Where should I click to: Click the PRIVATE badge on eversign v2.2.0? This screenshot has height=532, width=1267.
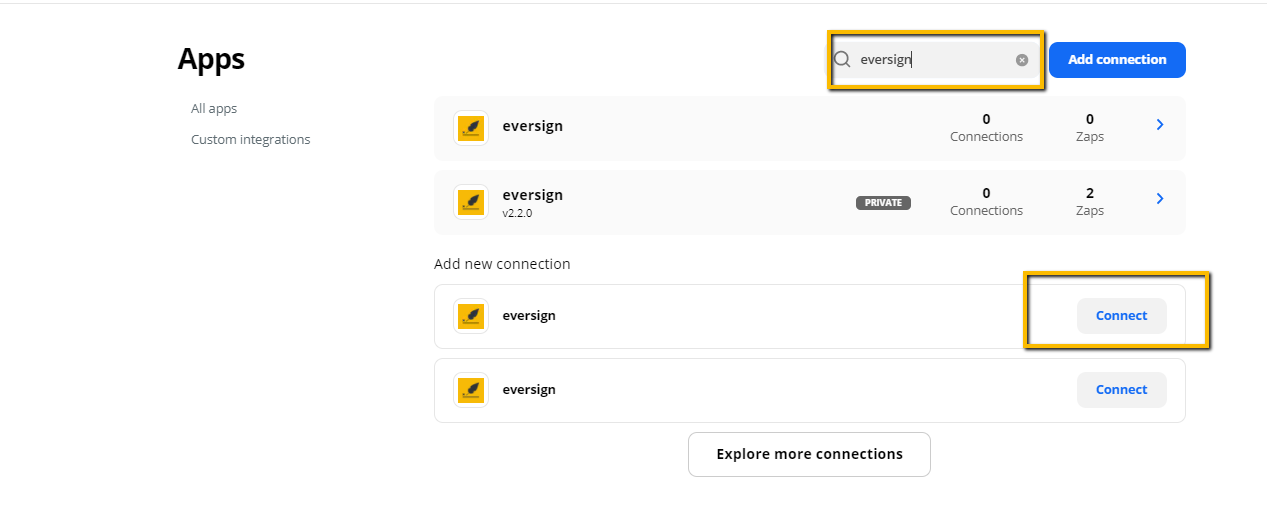click(883, 203)
